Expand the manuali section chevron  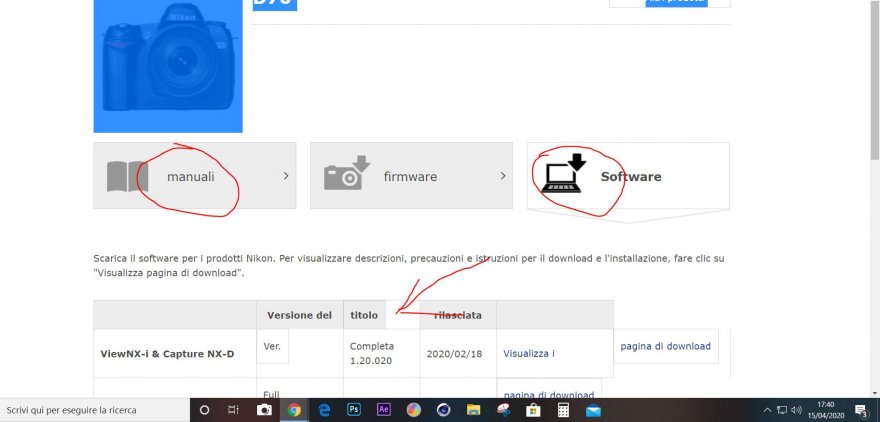[x=286, y=176]
